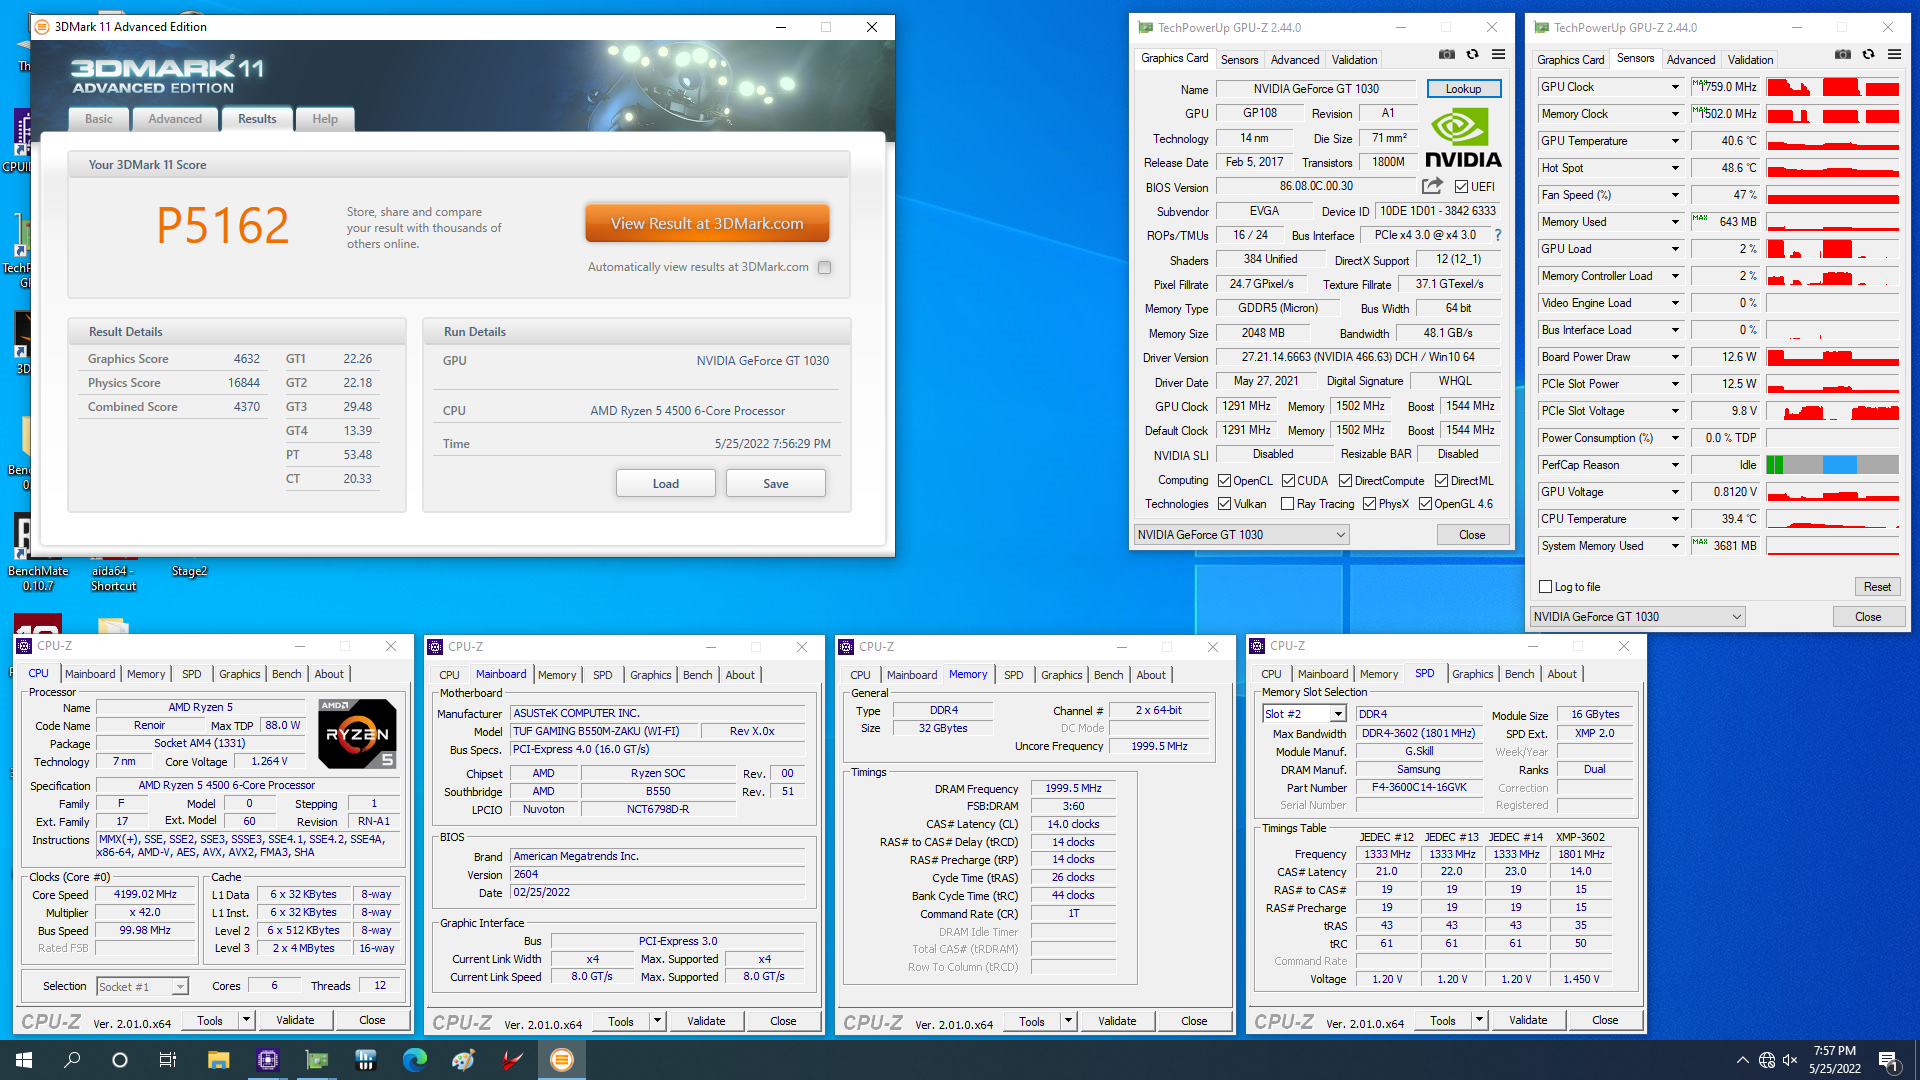The image size is (1920, 1080).
Task: Click the PerfCap Reason color bar
Action: tap(1832, 465)
